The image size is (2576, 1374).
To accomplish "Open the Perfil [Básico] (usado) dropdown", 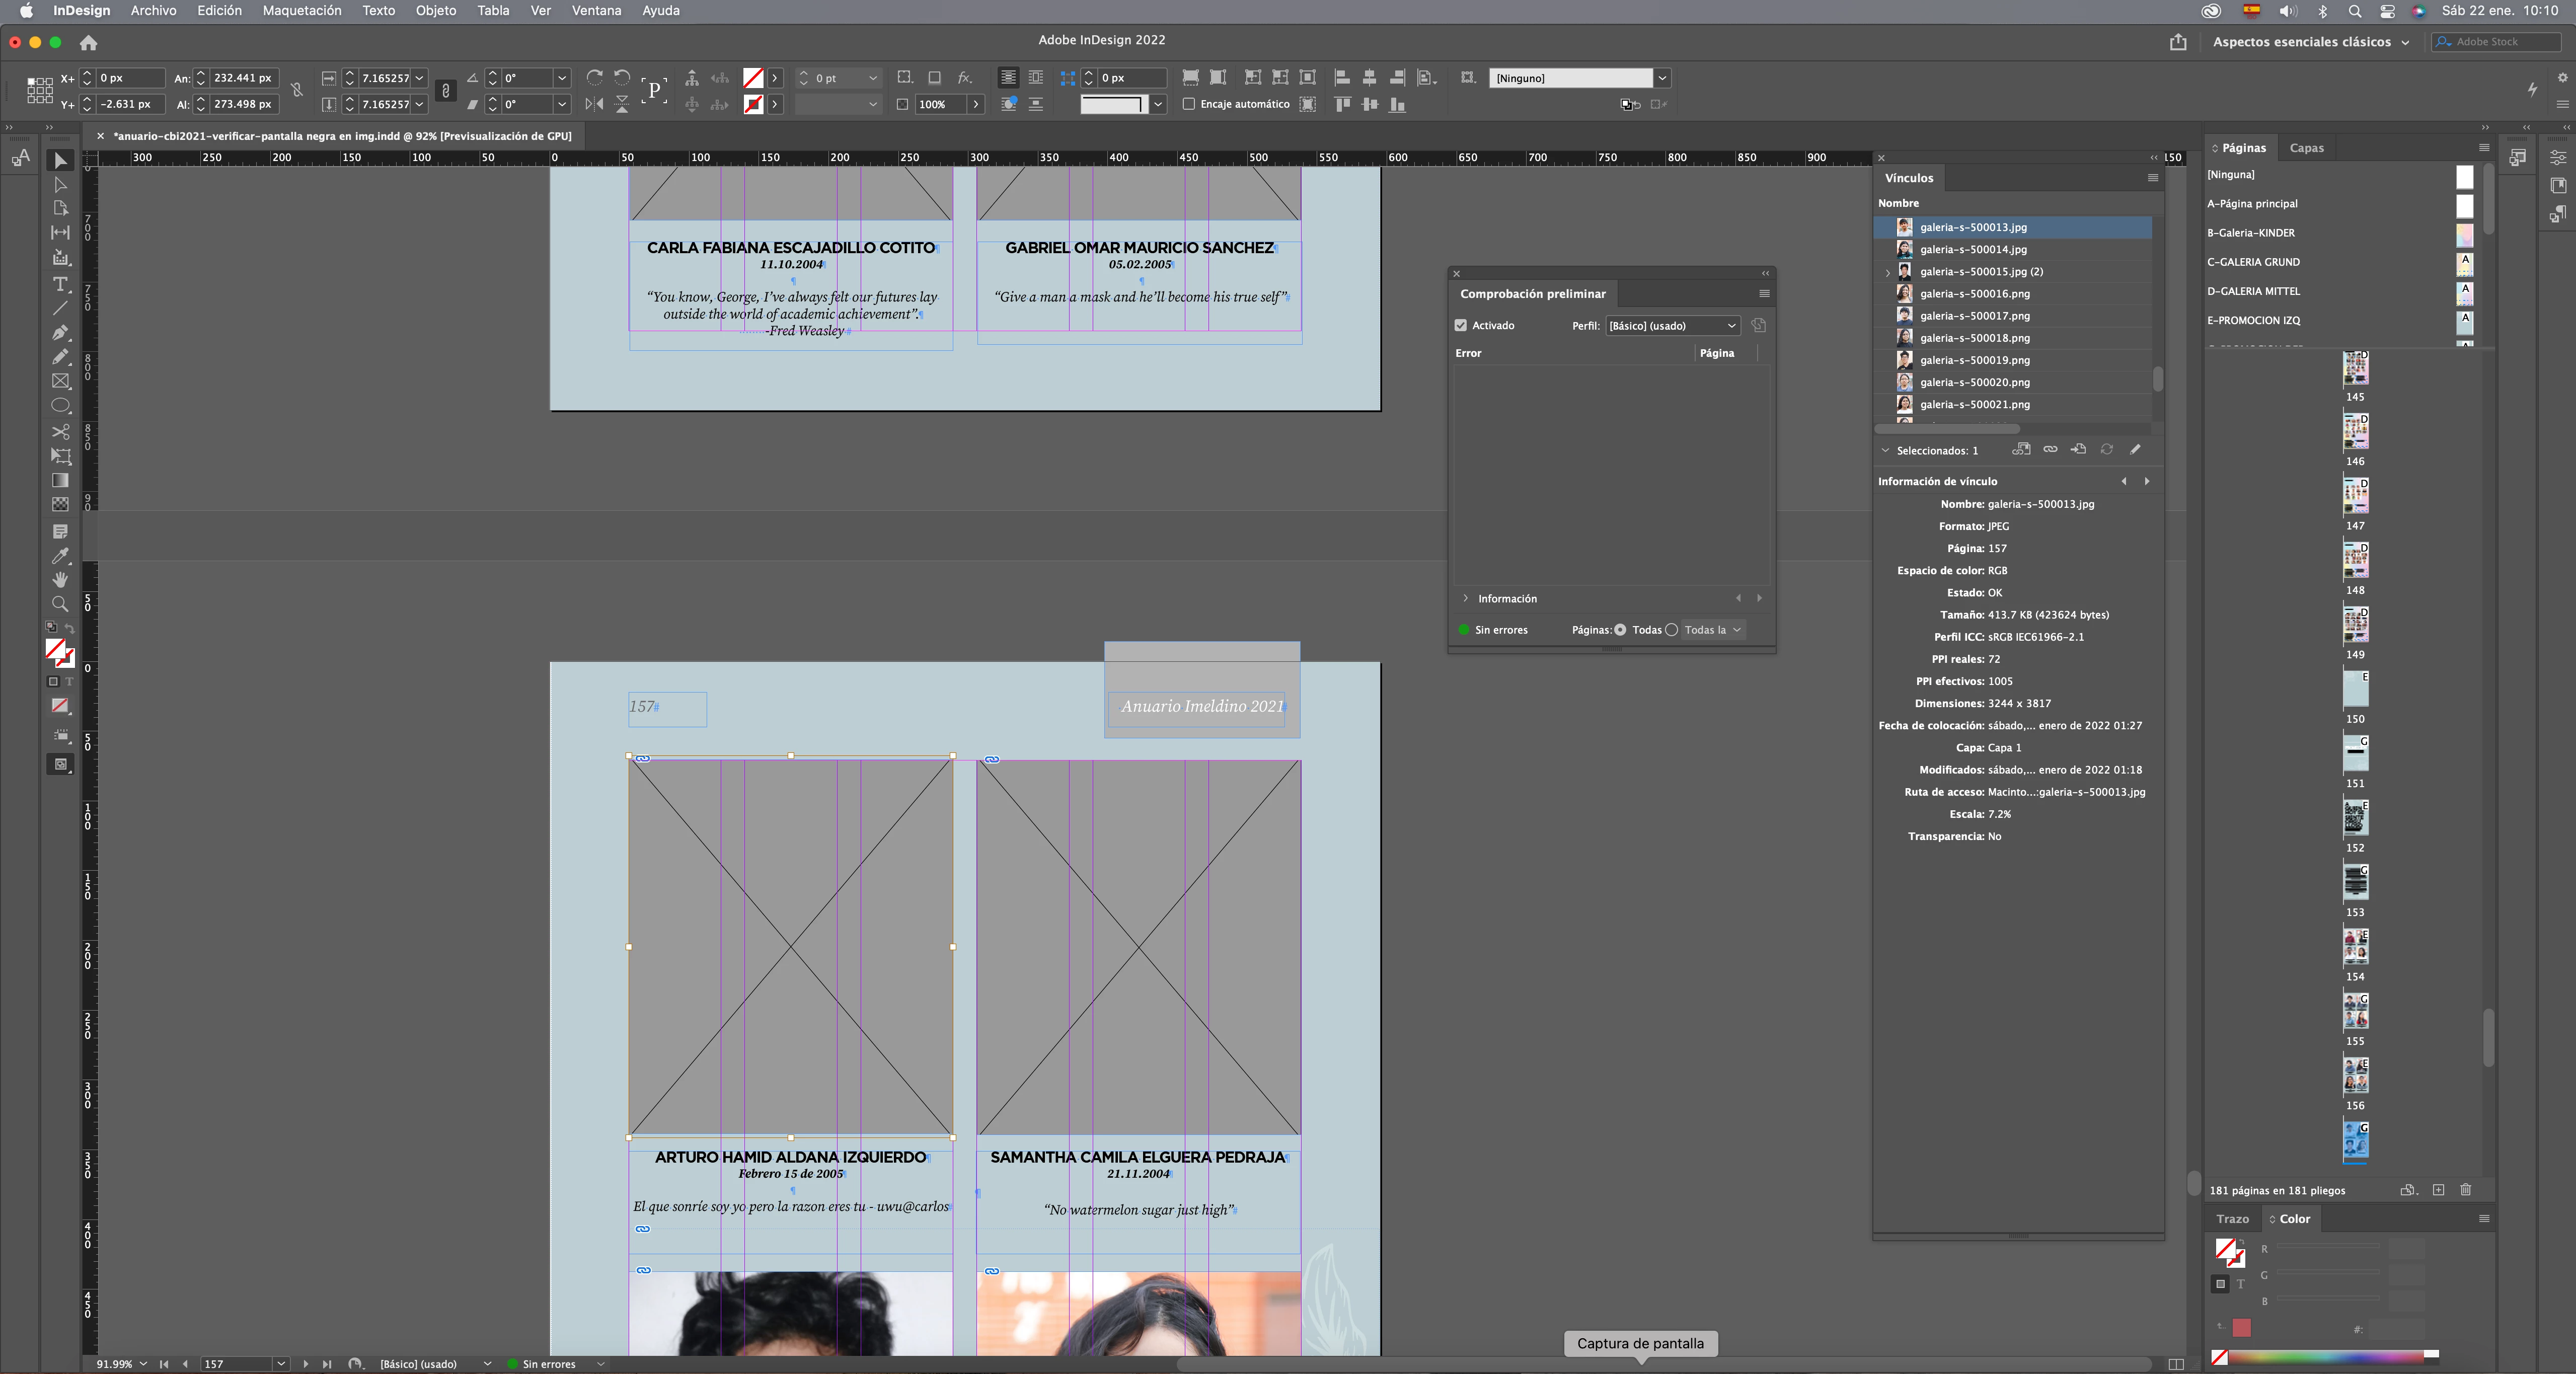I will [1672, 325].
